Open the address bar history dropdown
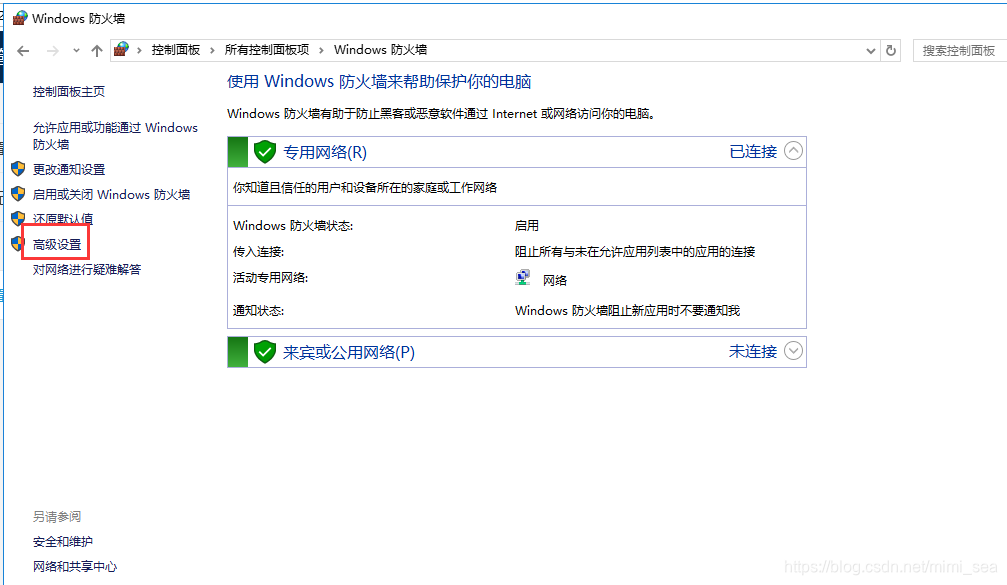 click(x=871, y=51)
